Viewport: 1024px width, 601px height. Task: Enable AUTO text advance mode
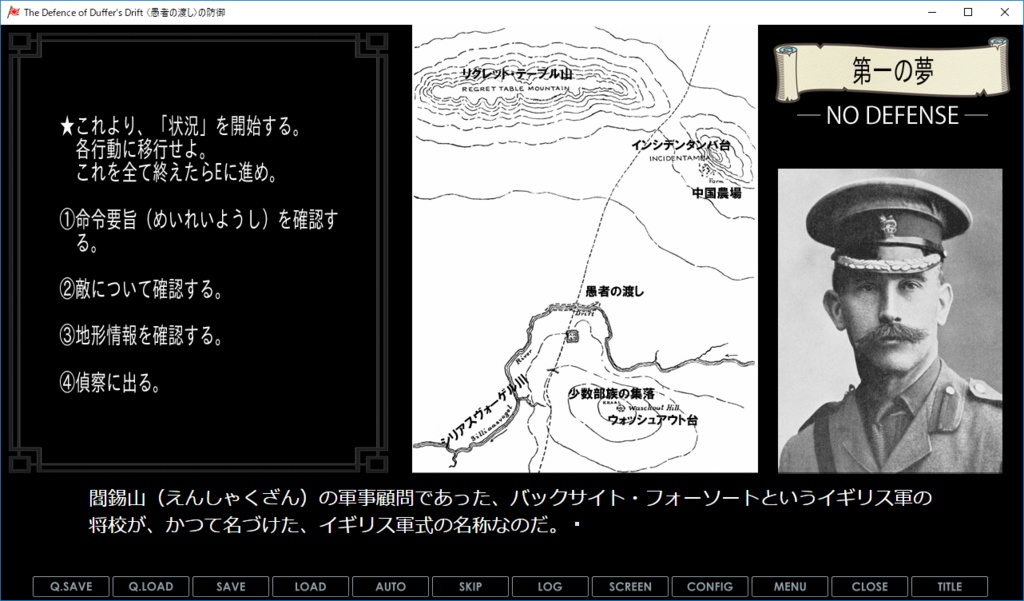point(390,587)
